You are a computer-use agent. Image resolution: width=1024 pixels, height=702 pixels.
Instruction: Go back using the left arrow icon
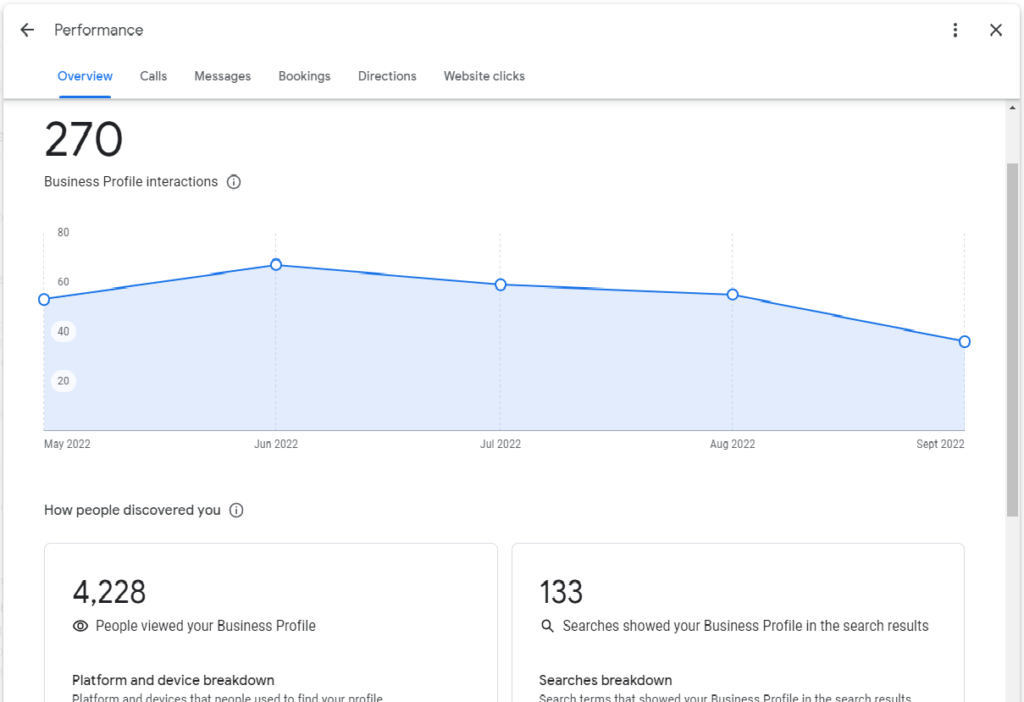pyautogui.click(x=27, y=30)
